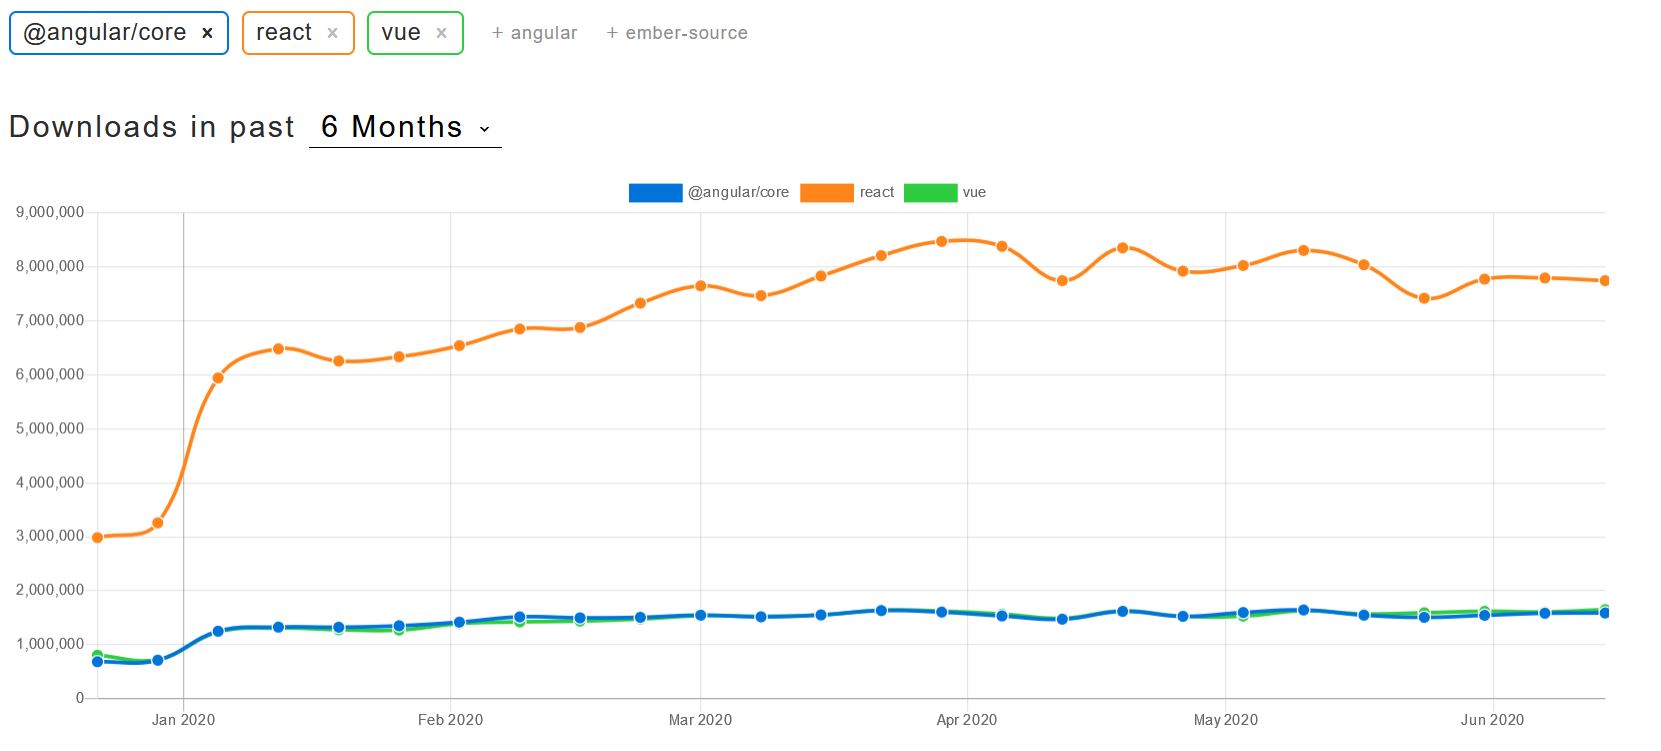Screen dimensions: 1661x751
Task: Toggle the orange react legend swatch
Action: coord(827,193)
